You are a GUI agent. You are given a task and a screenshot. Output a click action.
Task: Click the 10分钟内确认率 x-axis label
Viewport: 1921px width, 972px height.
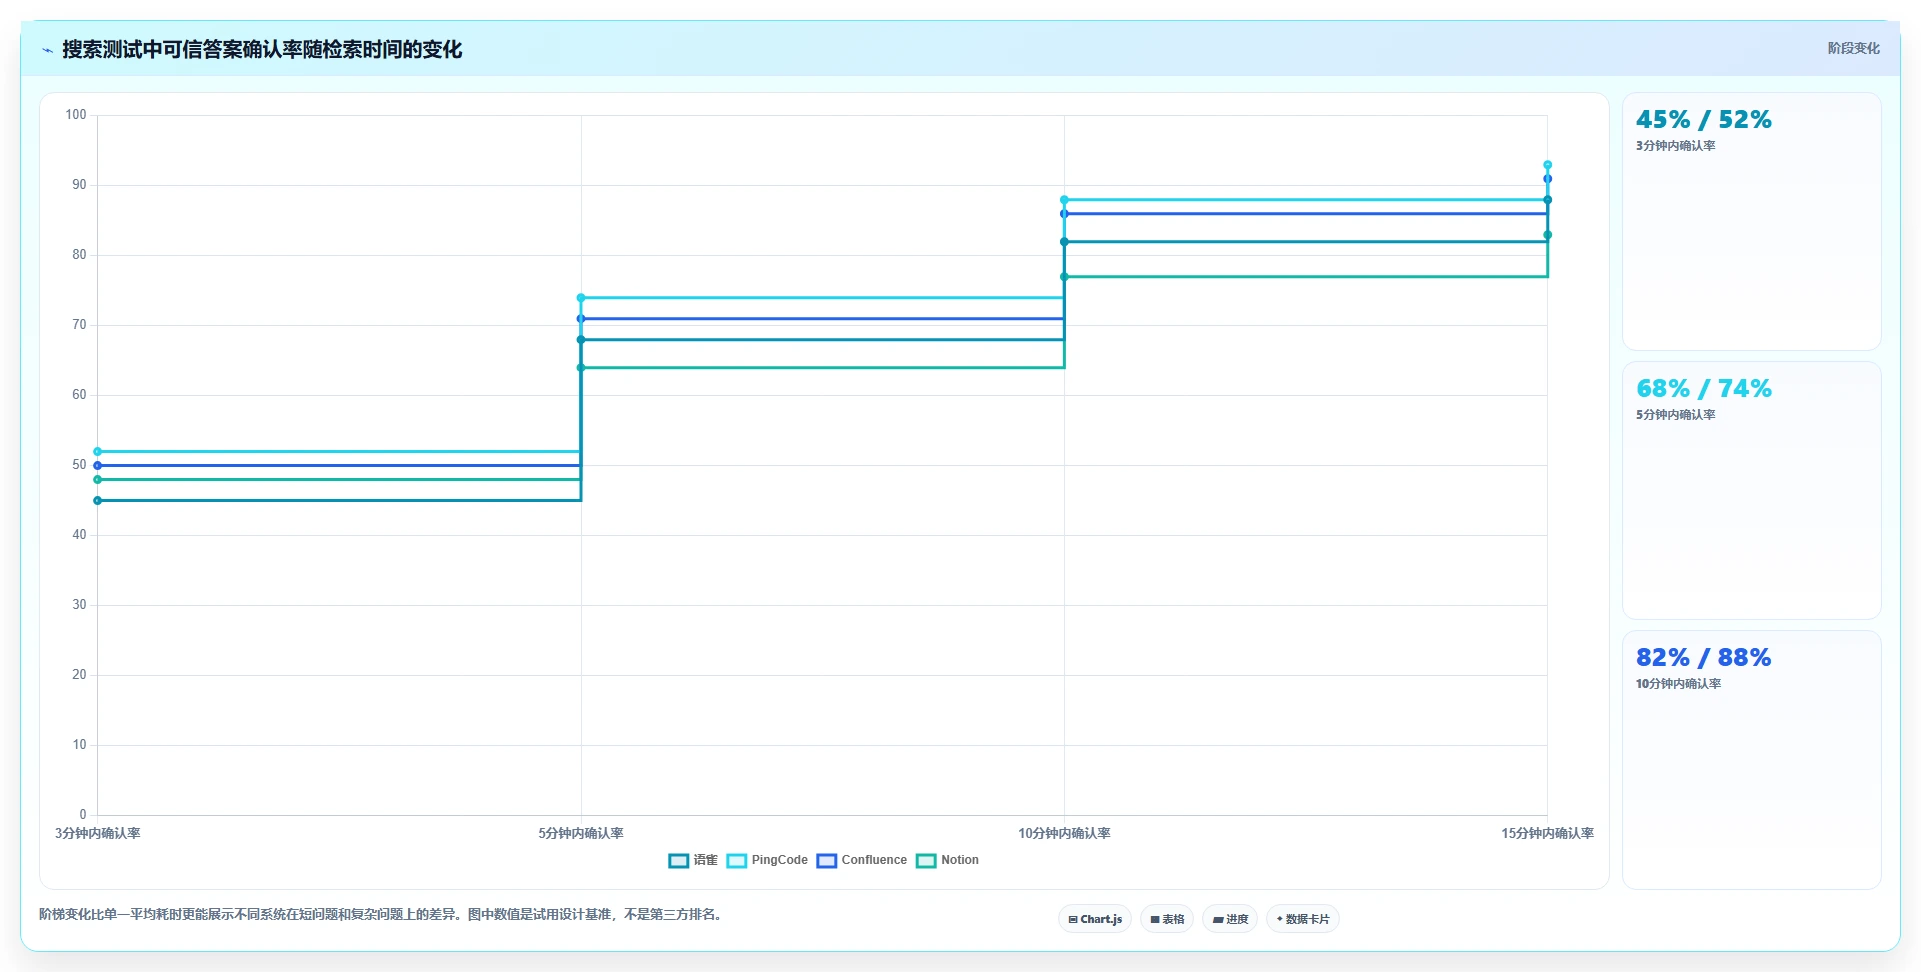[x=1064, y=833]
